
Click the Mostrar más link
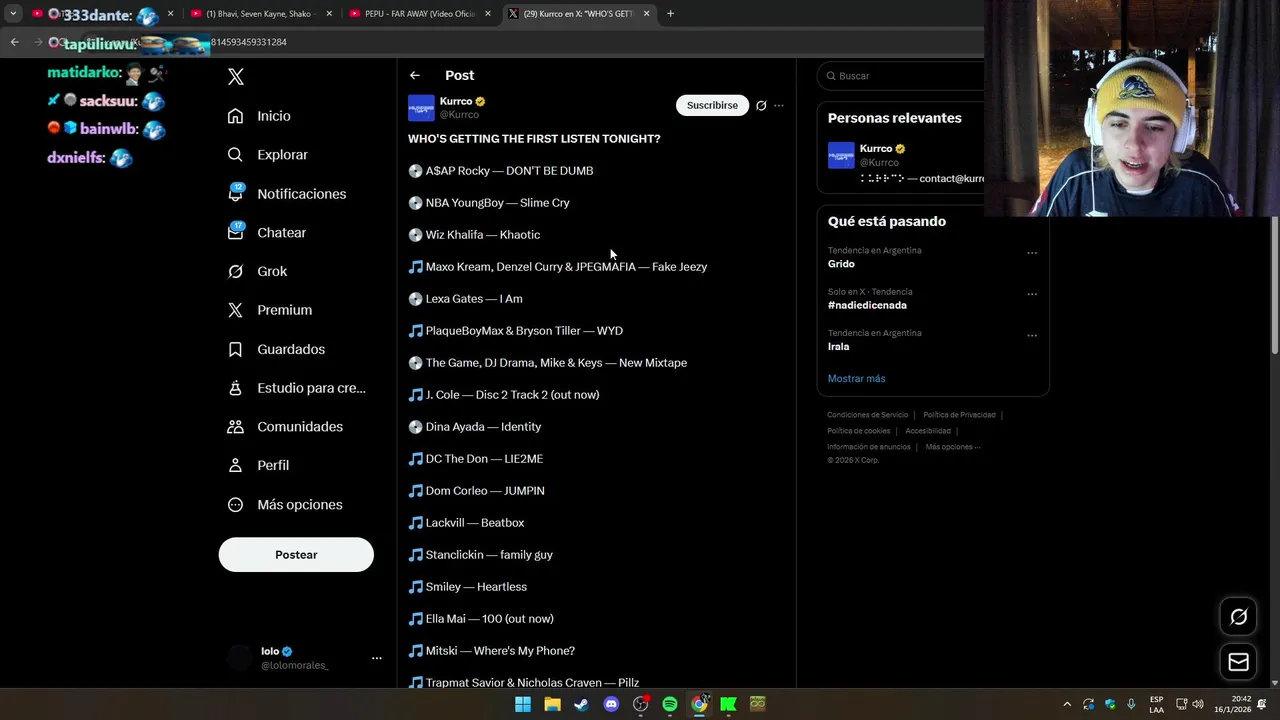856,379
